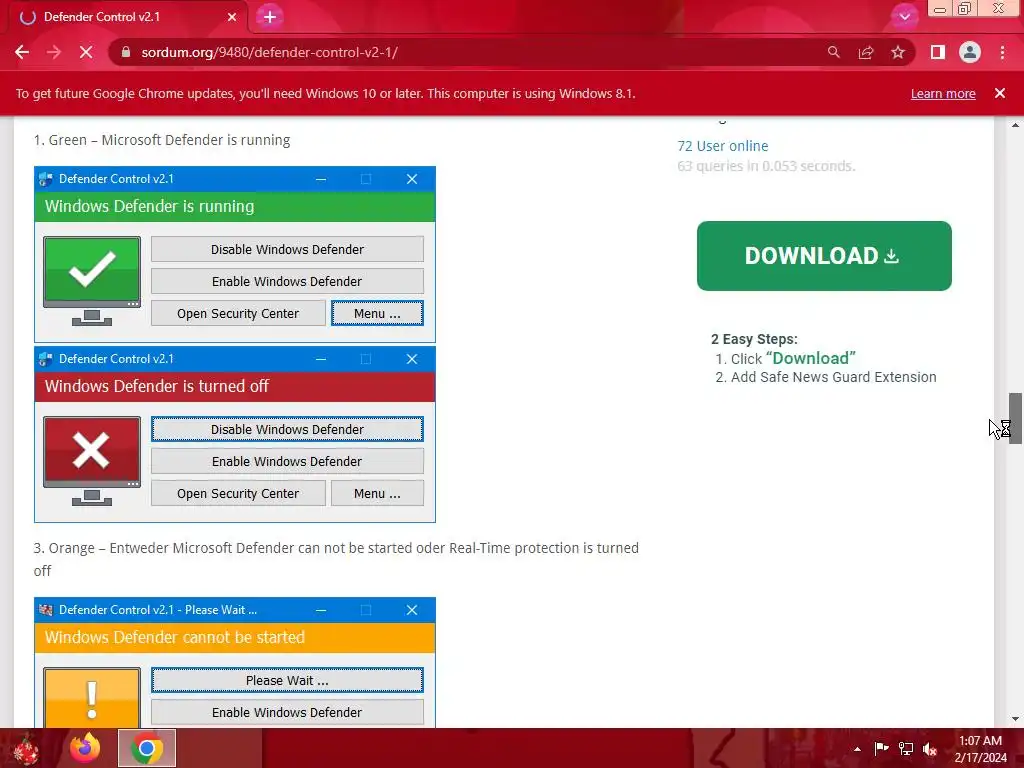The image size is (1024, 768).
Task: Click the zoom magnifier icon in address bar
Action: [834, 52]
